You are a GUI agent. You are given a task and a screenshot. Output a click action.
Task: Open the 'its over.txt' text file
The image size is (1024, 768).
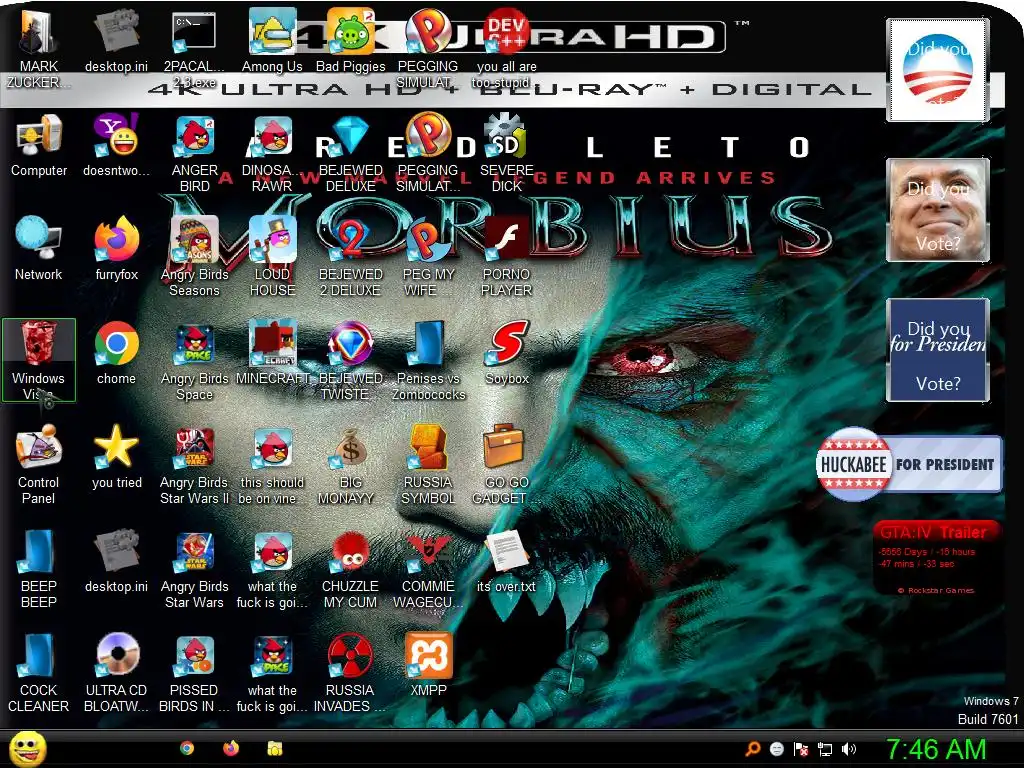point(507,560)
